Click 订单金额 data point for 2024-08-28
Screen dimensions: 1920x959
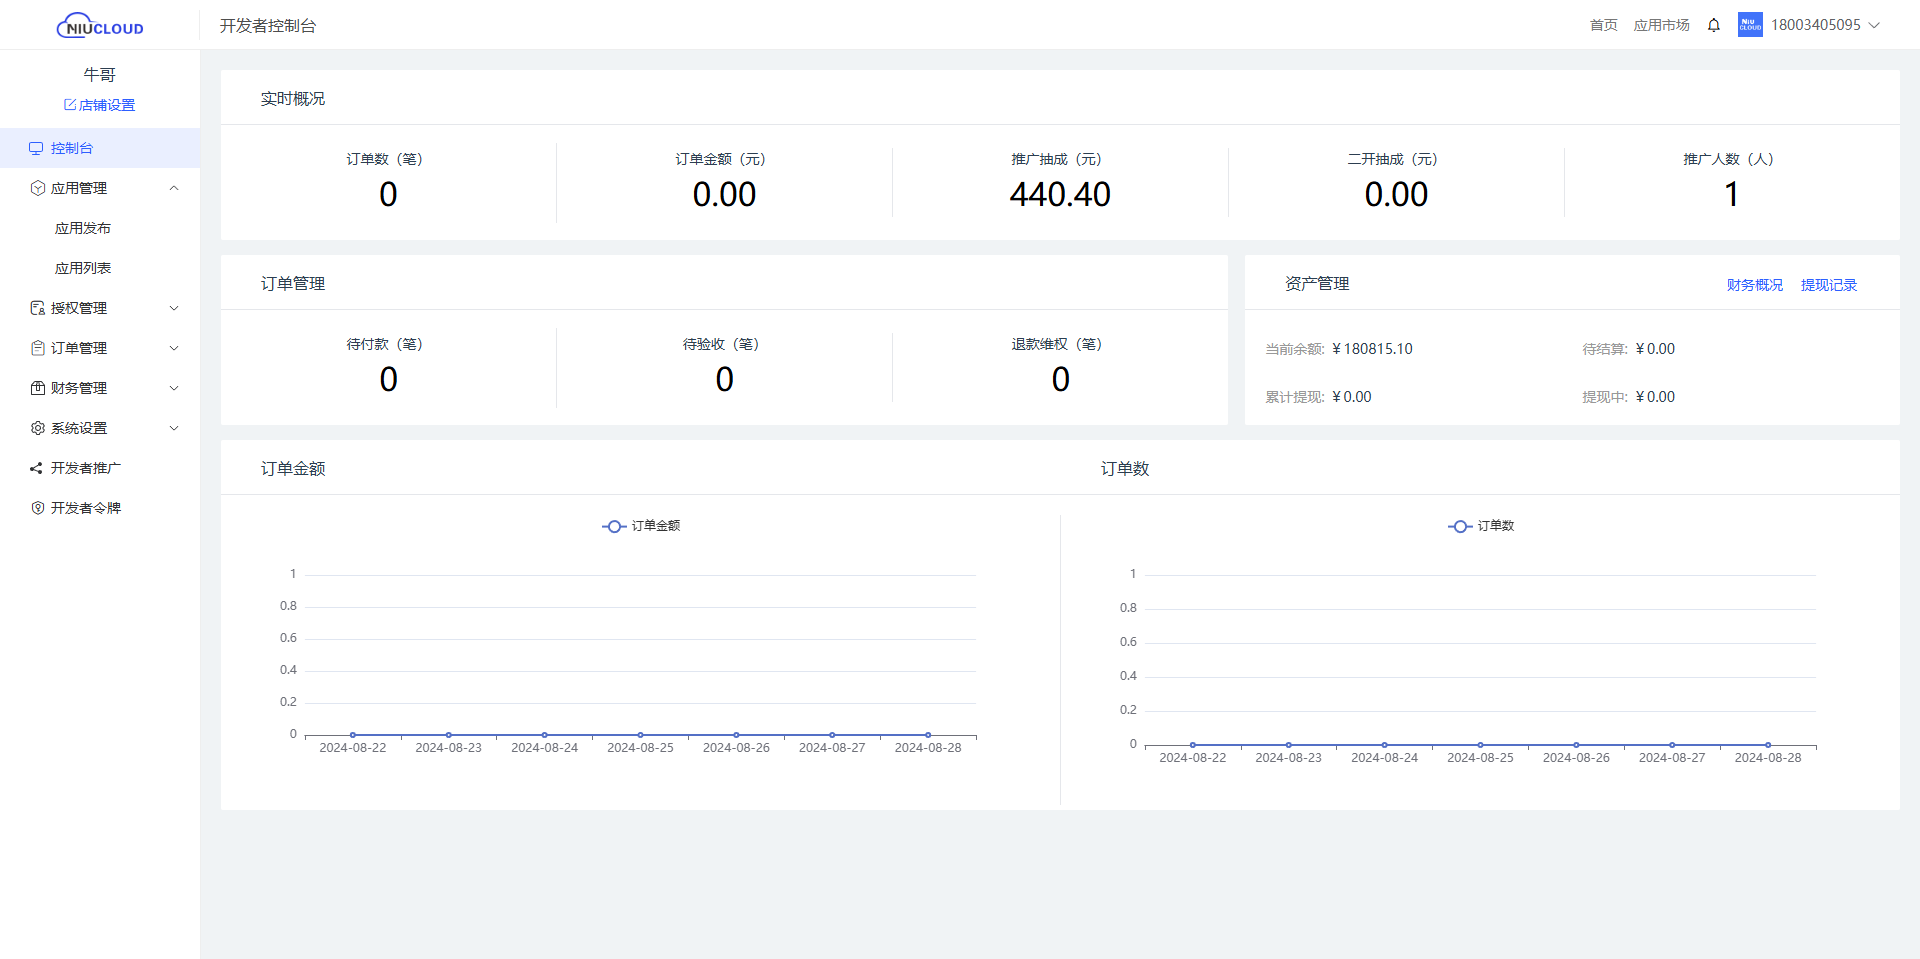(x=928, y=735)
